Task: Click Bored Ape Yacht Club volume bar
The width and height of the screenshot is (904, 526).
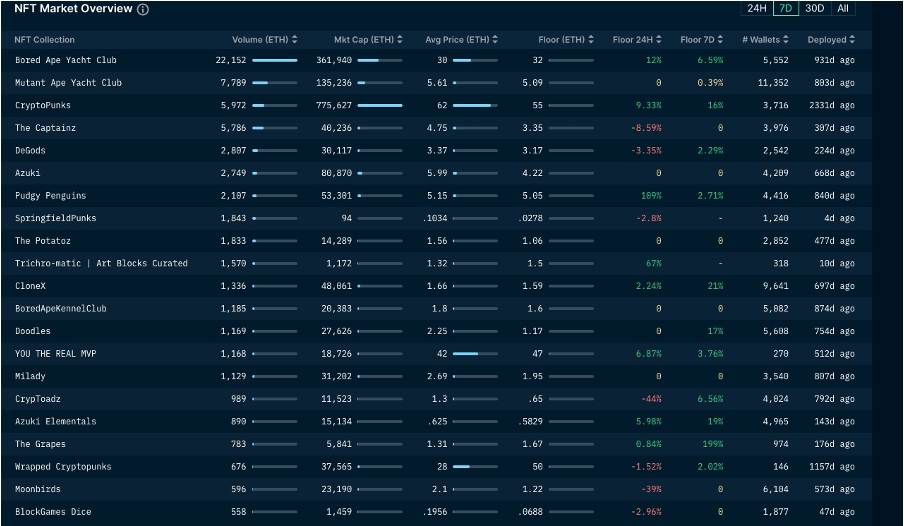Action: [x=275, y=60]
